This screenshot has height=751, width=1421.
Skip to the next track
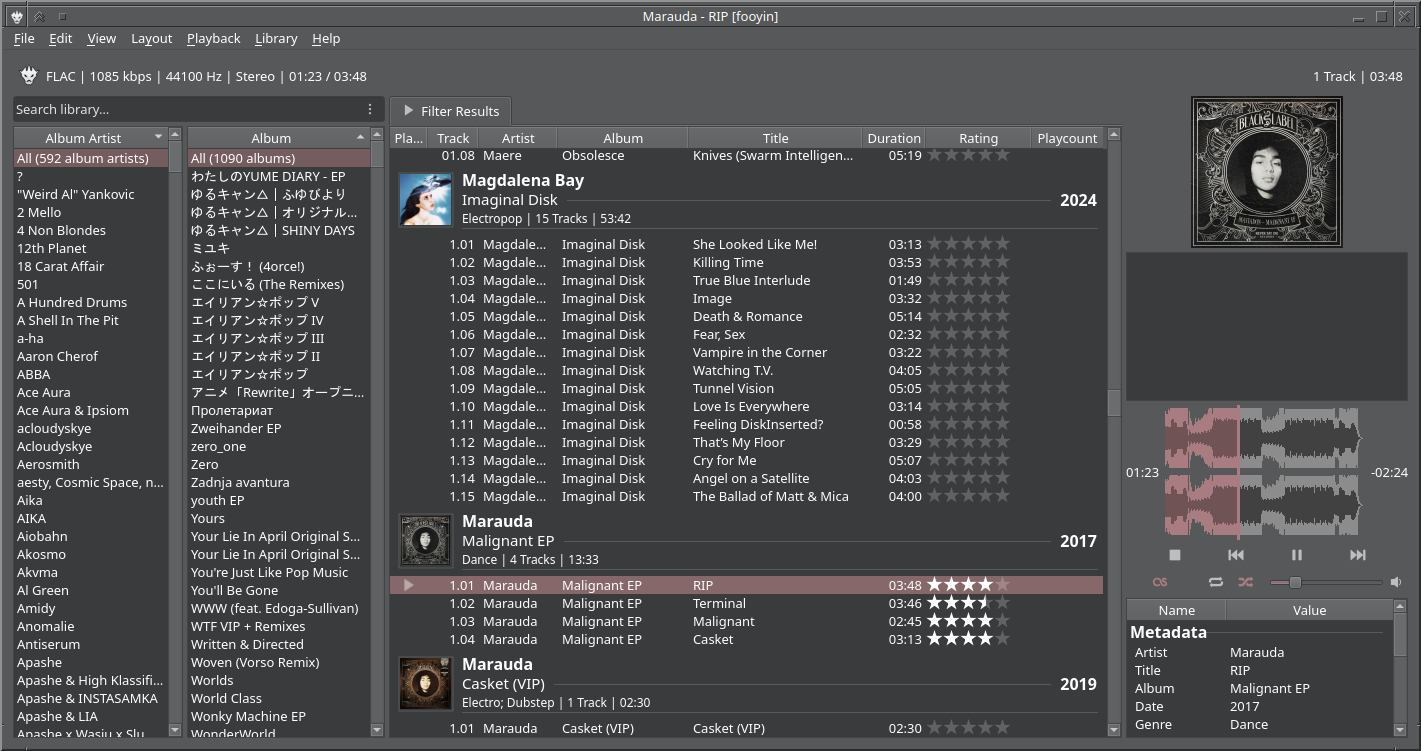click(x=1357, y=555)
